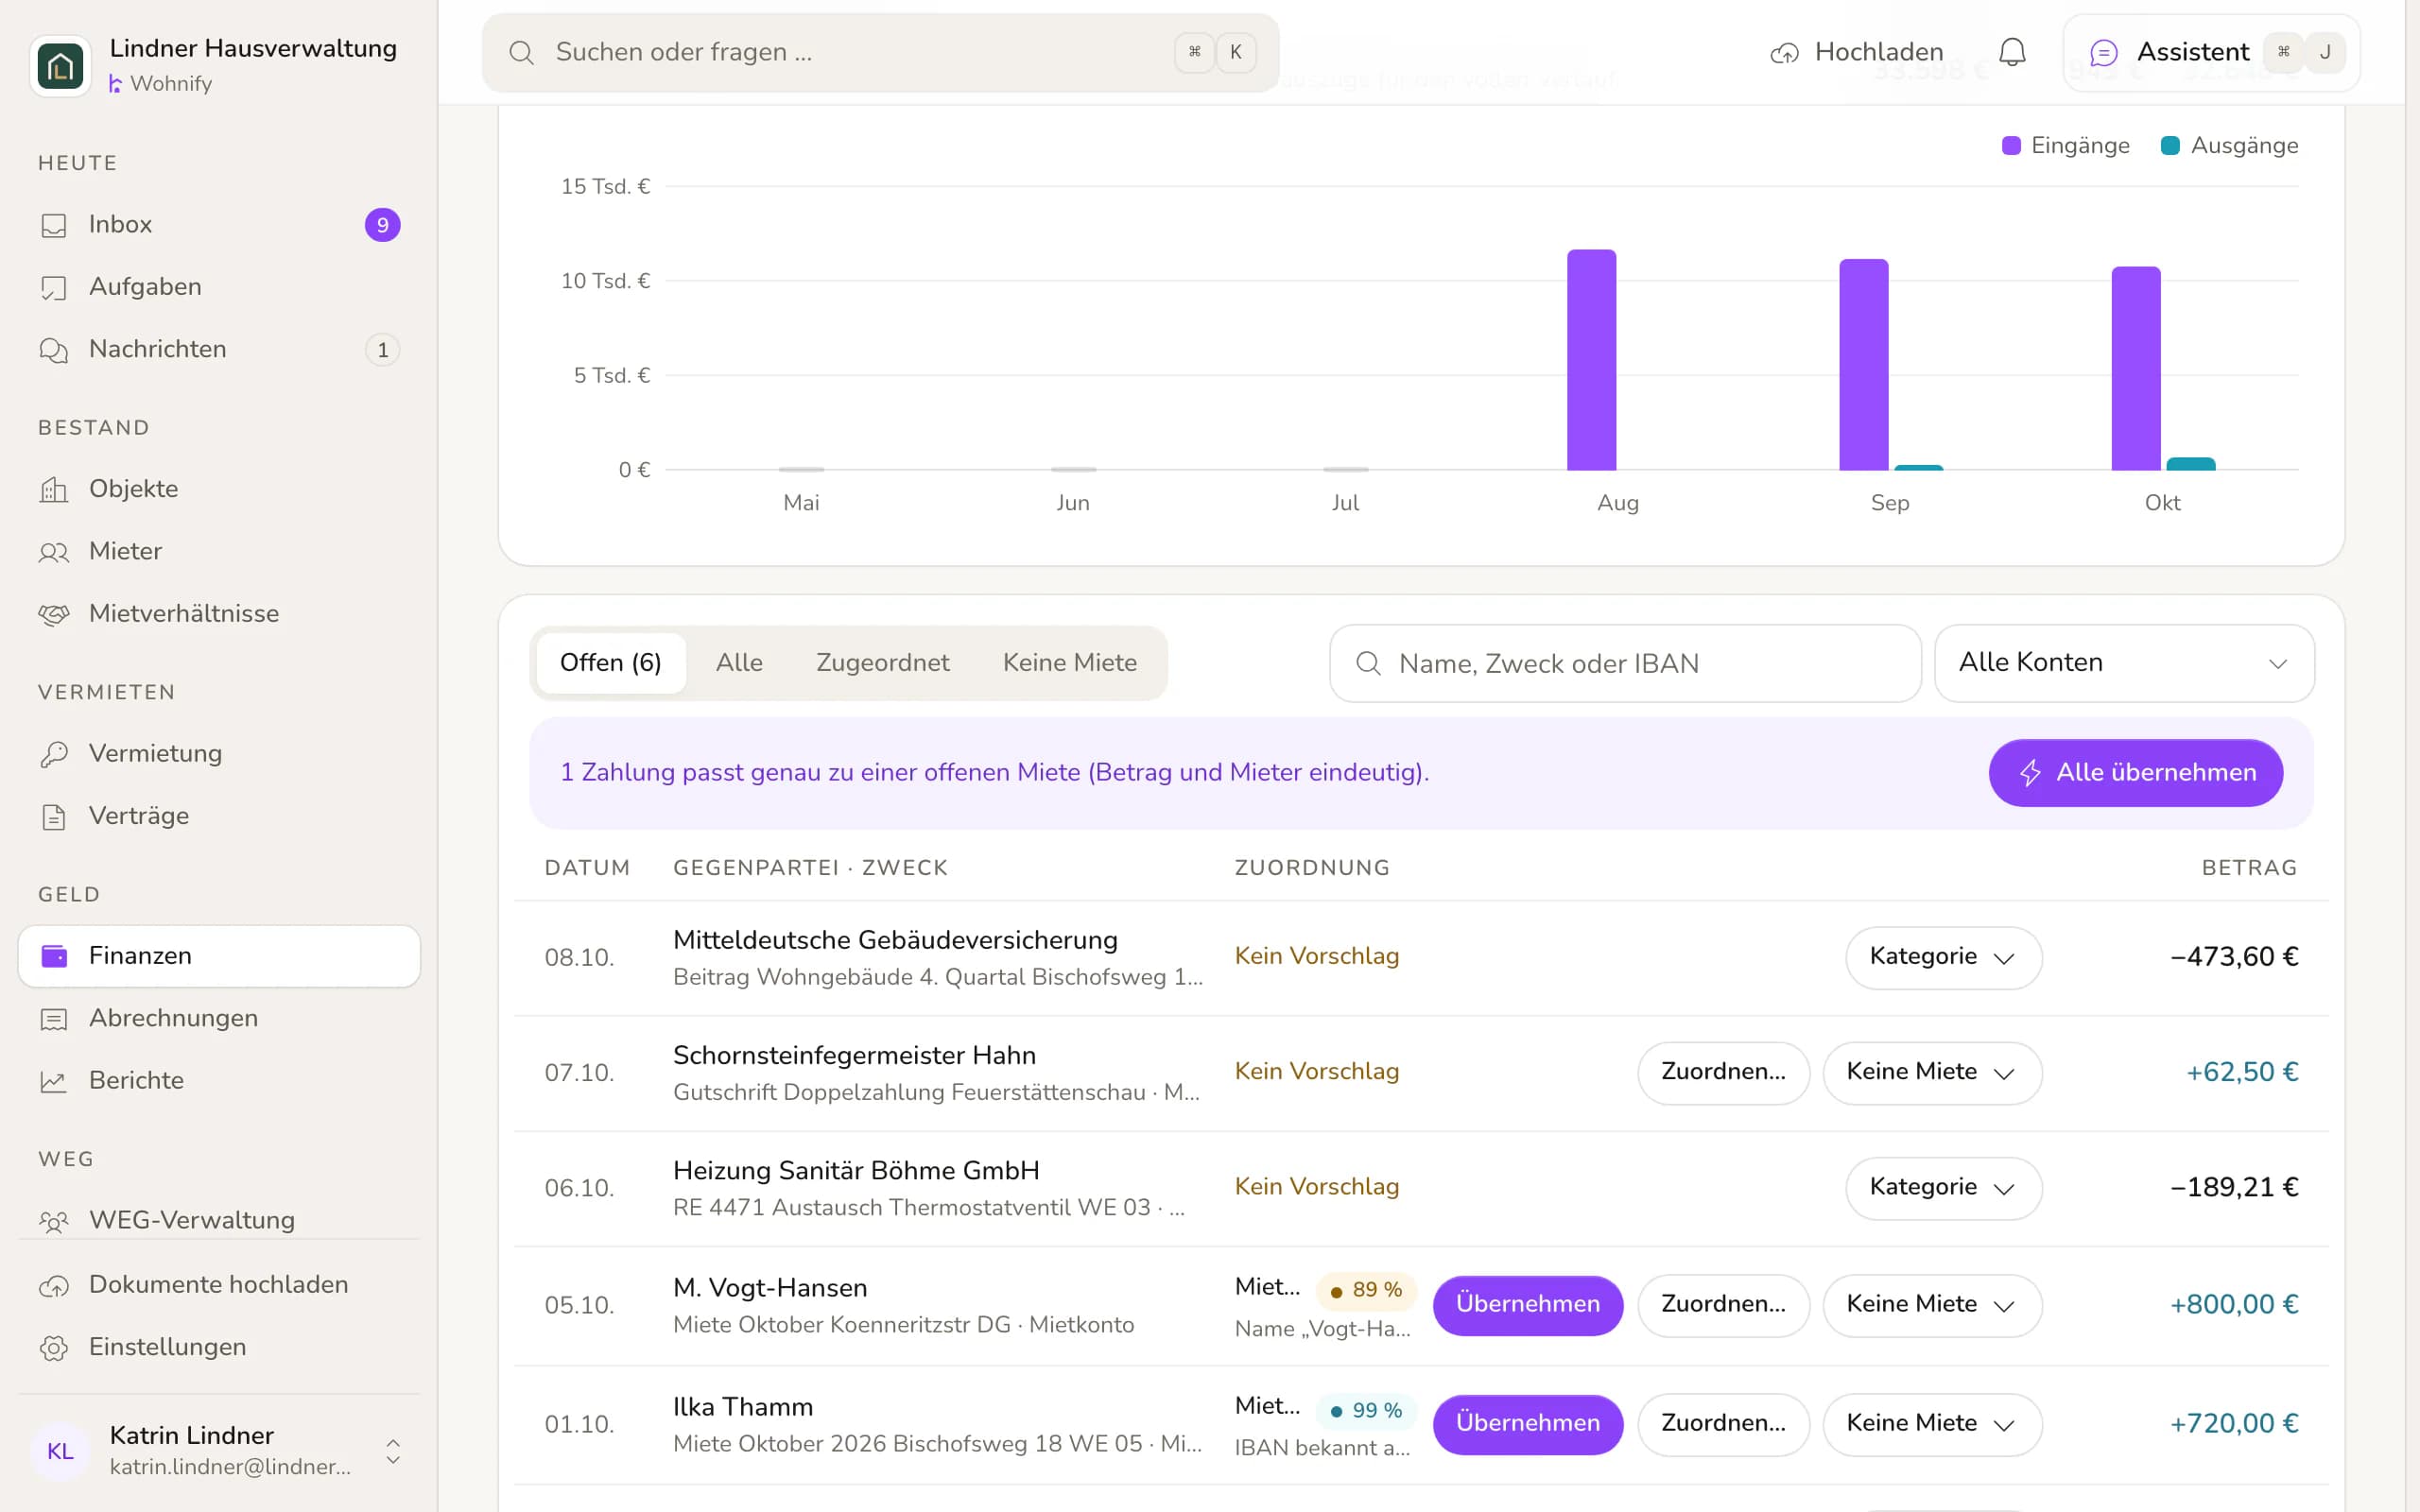Open Kategorie dropdown for Mitteldeutsche Gebäudeversicherung

click(x=1943, y=957)
